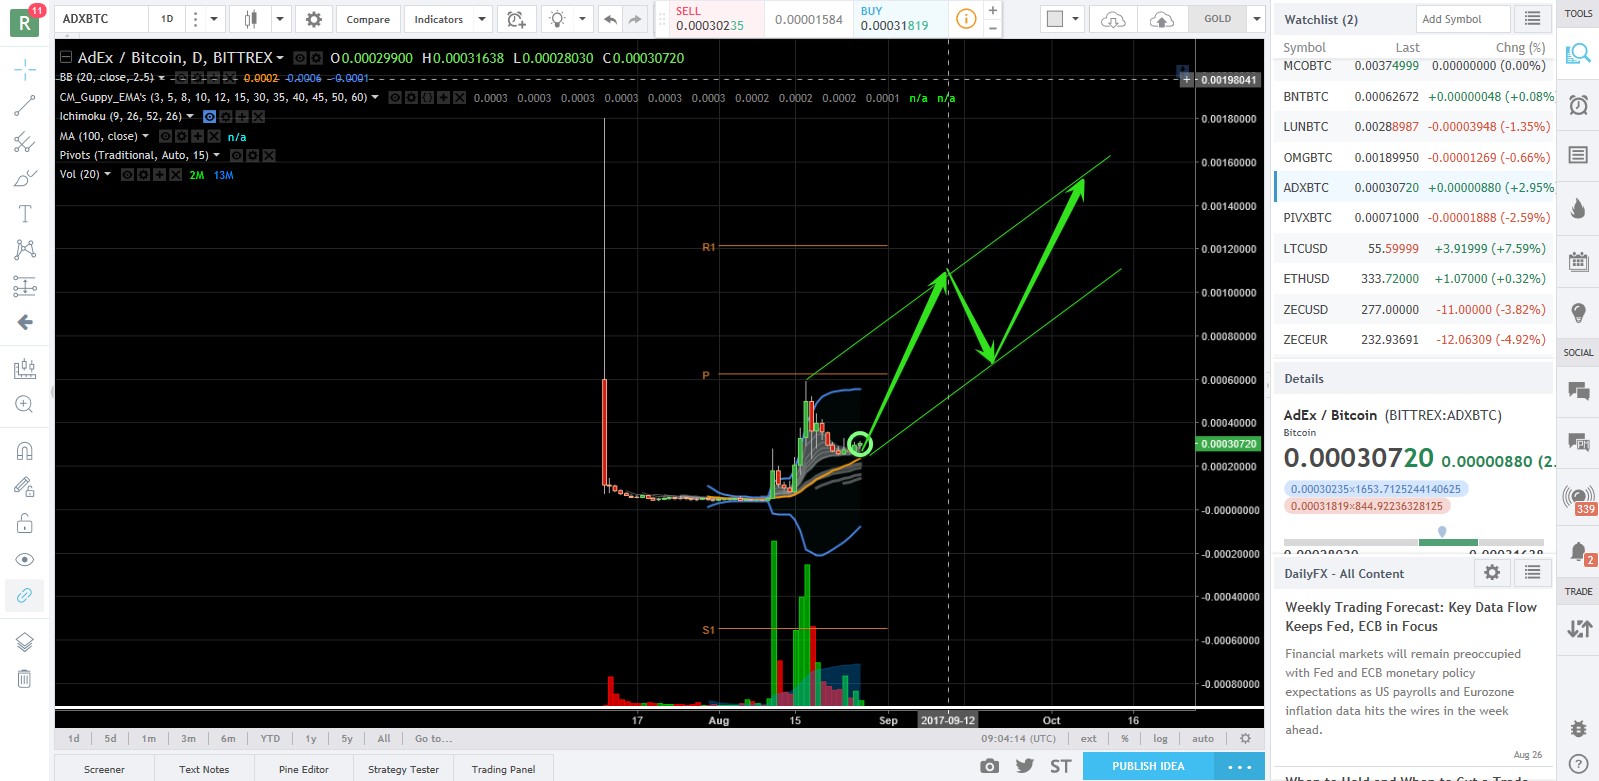The width and height of the screenshot is (1599, 781).
Task: Toggle stay in drawing mode pencil-lock
Action: [25, 487]
